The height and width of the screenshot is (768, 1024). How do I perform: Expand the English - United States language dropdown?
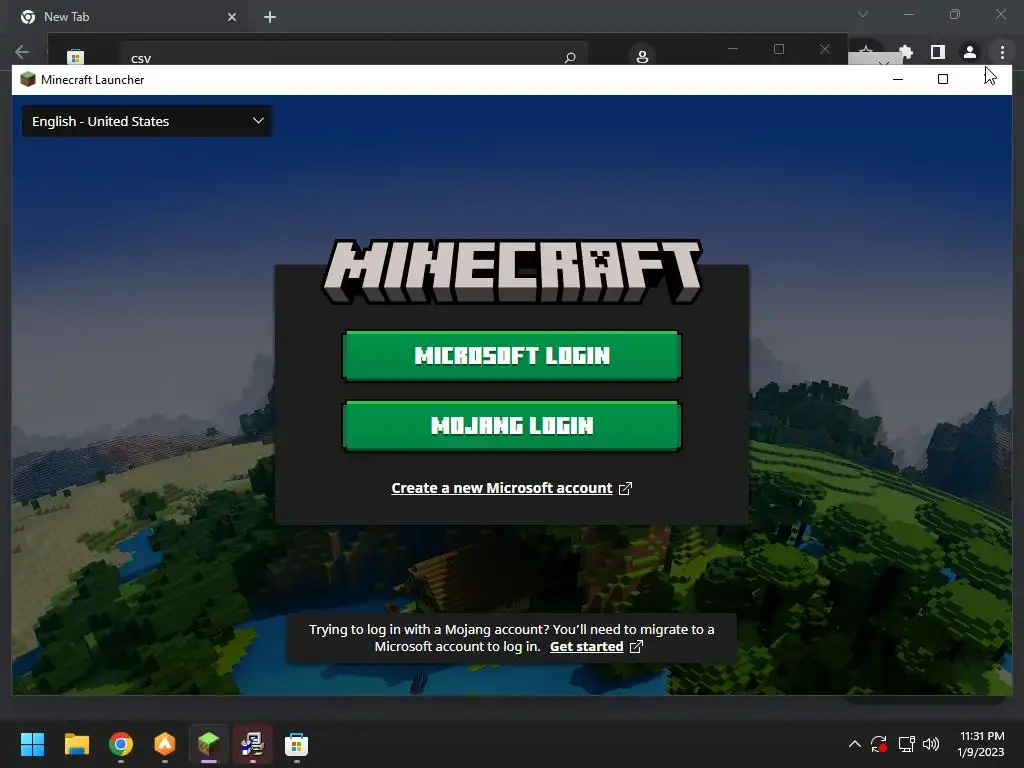click(147, 121)
